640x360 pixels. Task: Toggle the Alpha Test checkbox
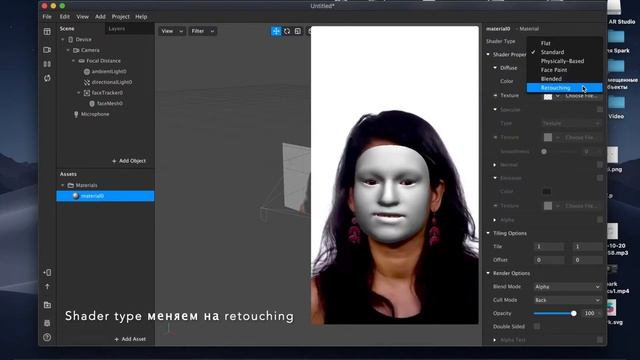(x=600, y=340)
